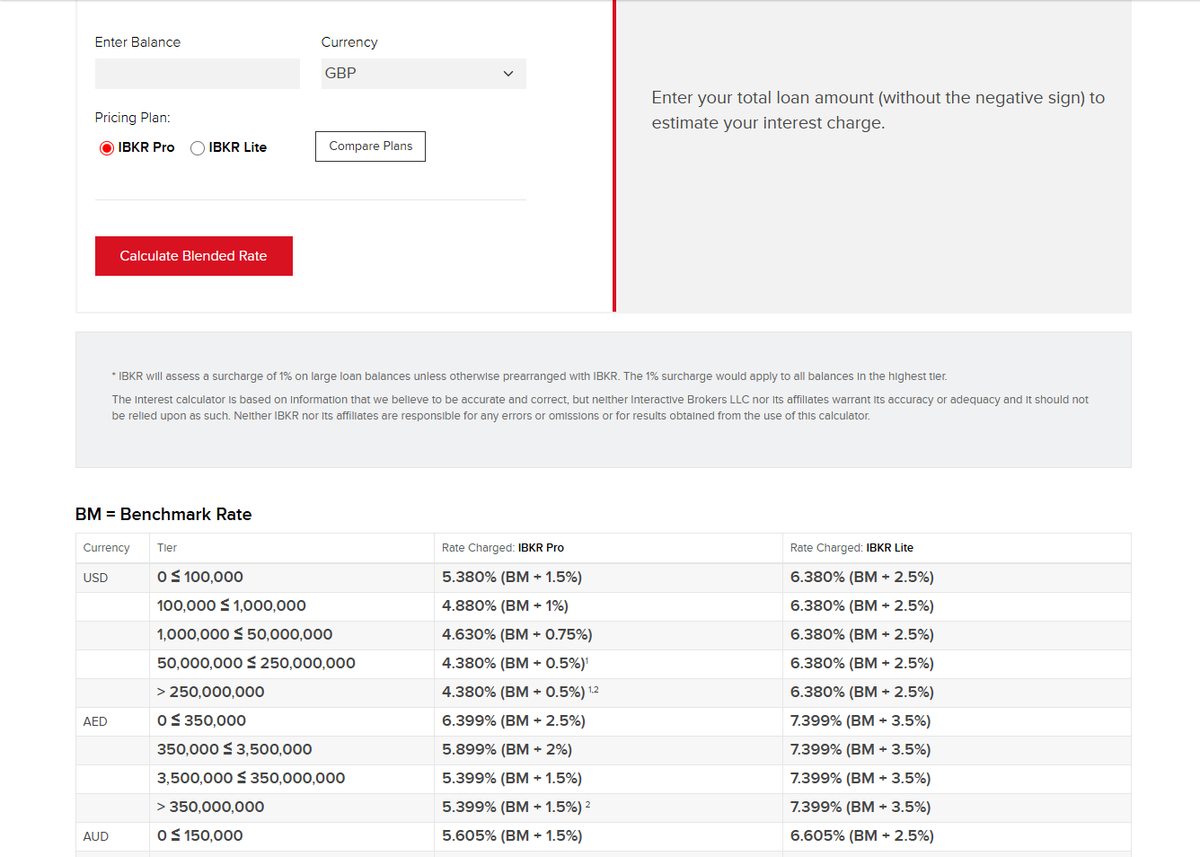The width and height of the screenshot is (1200, 857).
Task: Click the Enter Balance input field
Action: click(x=197, y=73)
